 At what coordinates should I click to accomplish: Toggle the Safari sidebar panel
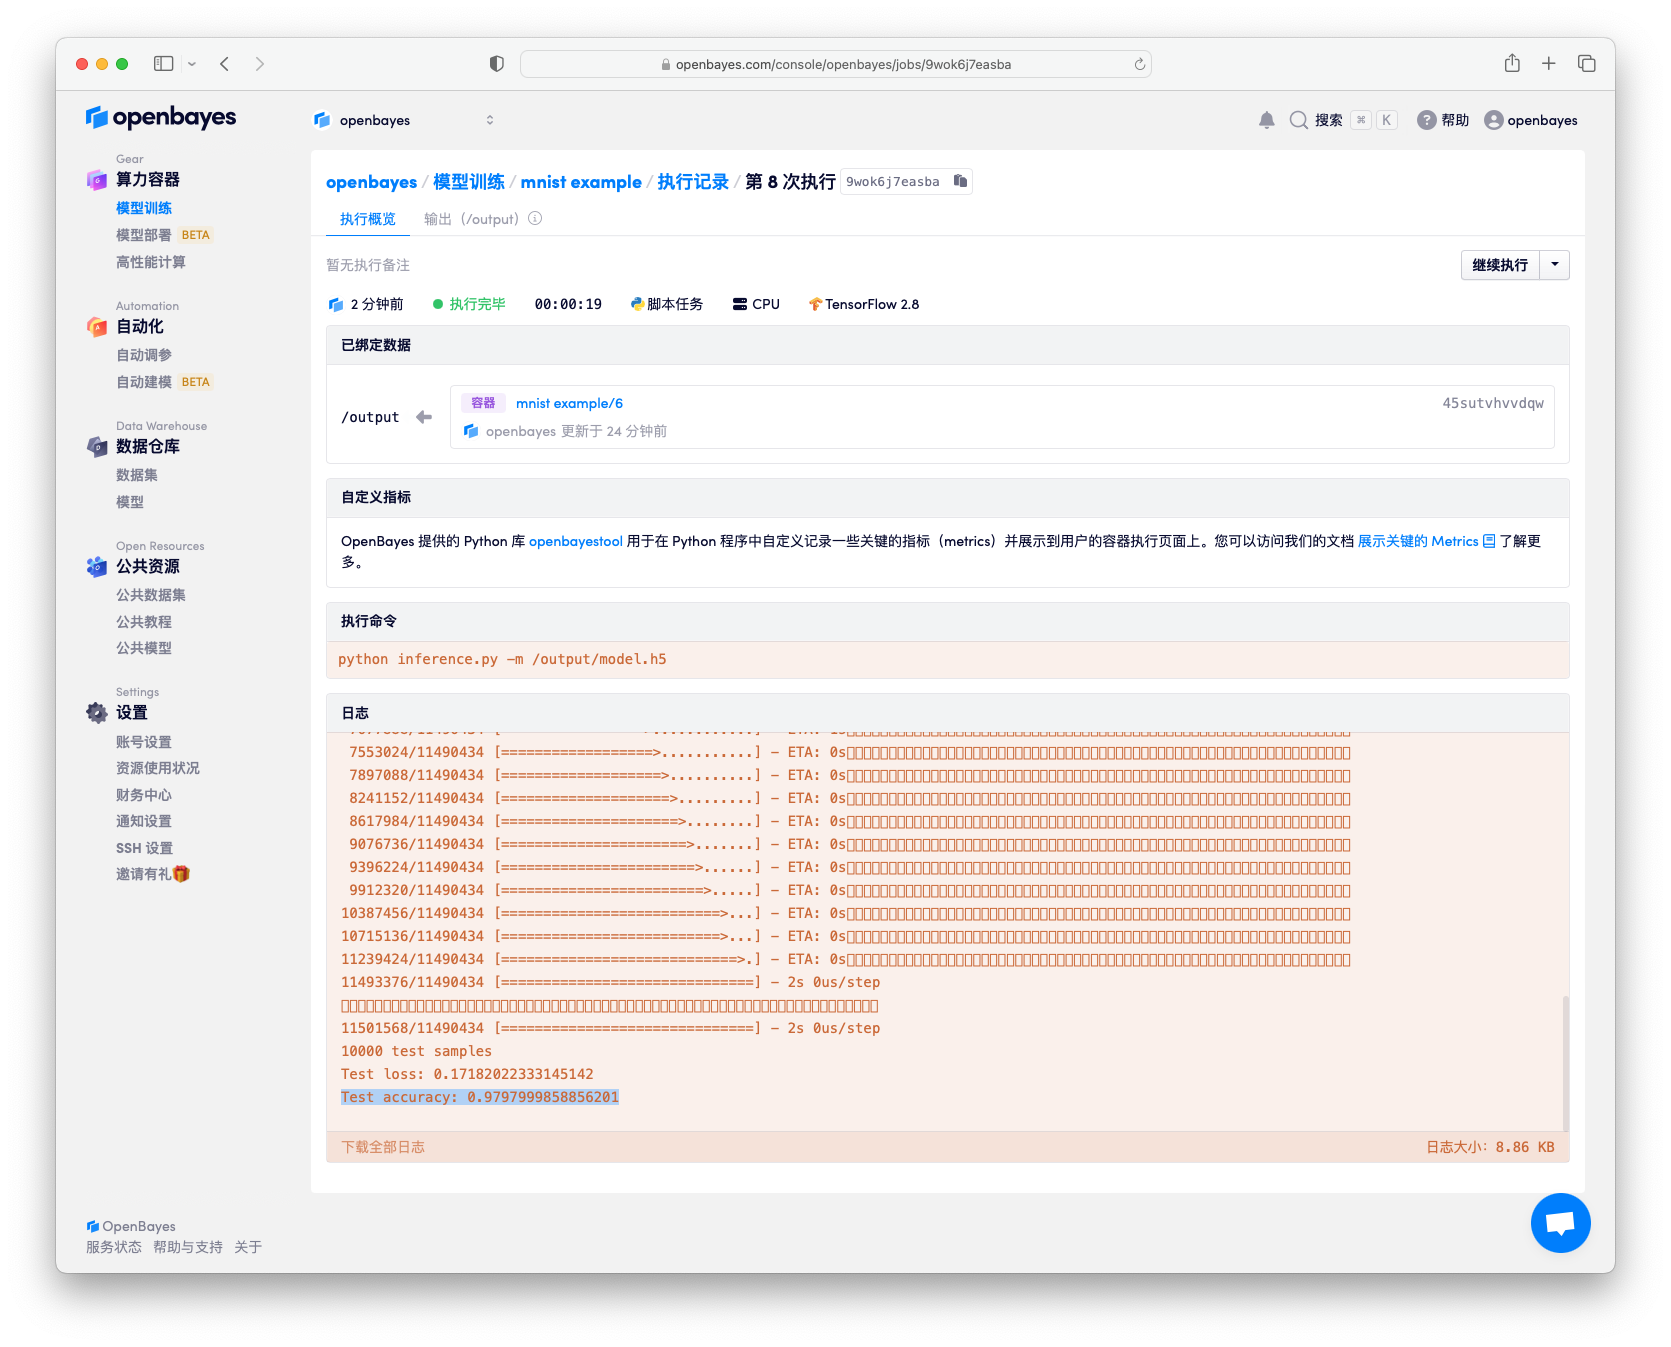click(164, 64)
